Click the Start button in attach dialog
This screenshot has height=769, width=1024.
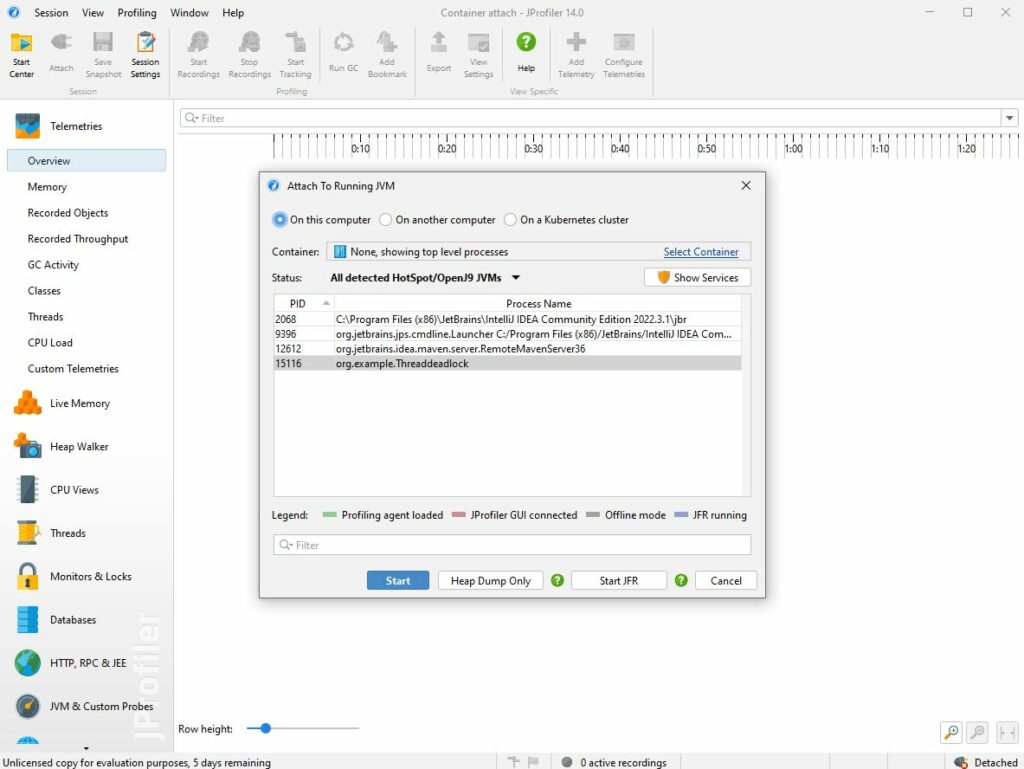click(398, 580)
